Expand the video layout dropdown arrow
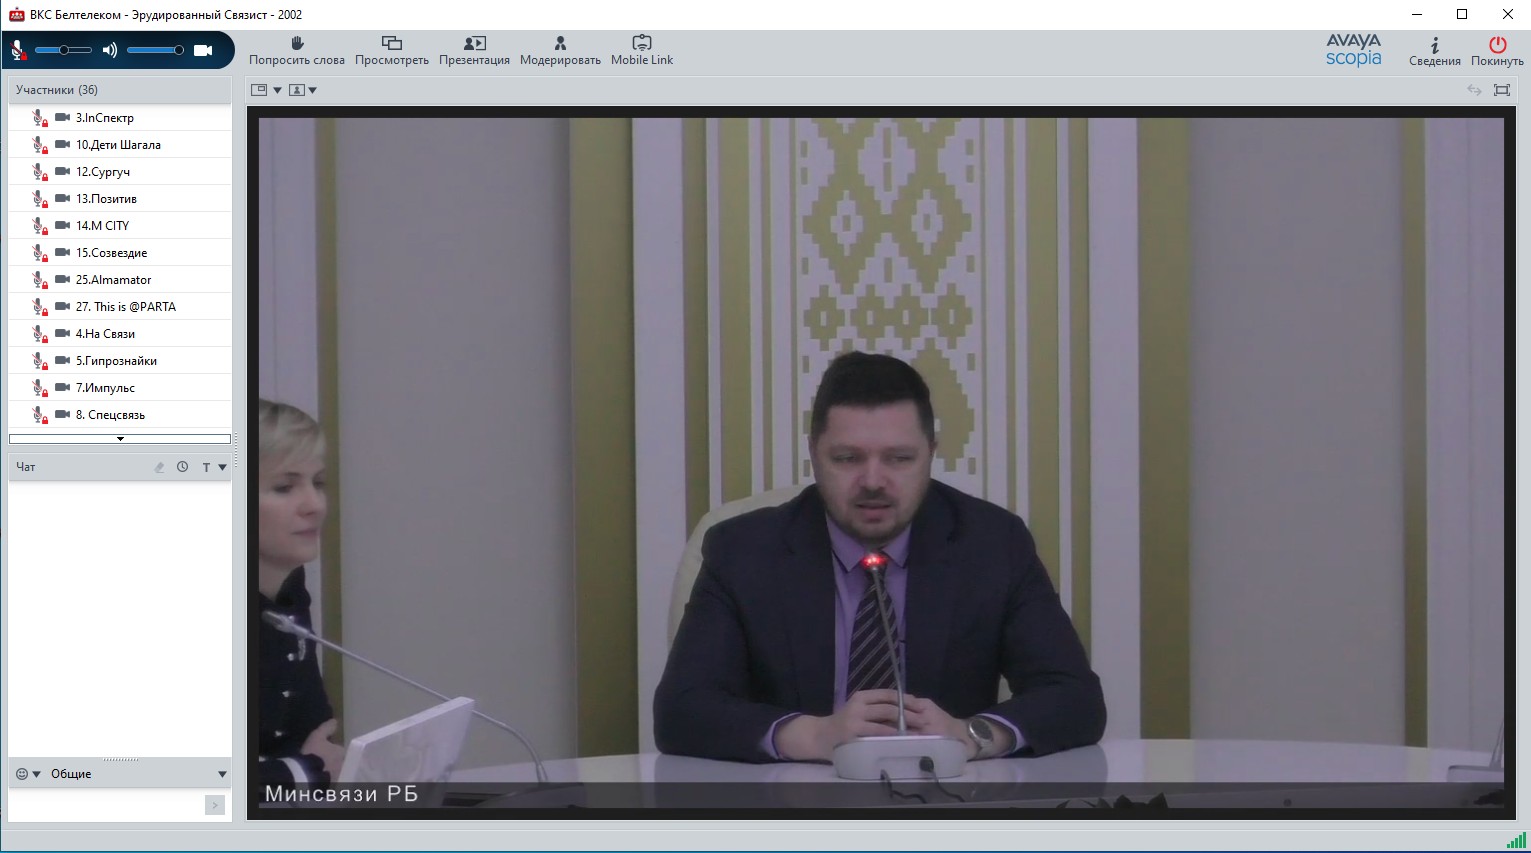The height and width of the screenshot is (853, 1531). 277,90
